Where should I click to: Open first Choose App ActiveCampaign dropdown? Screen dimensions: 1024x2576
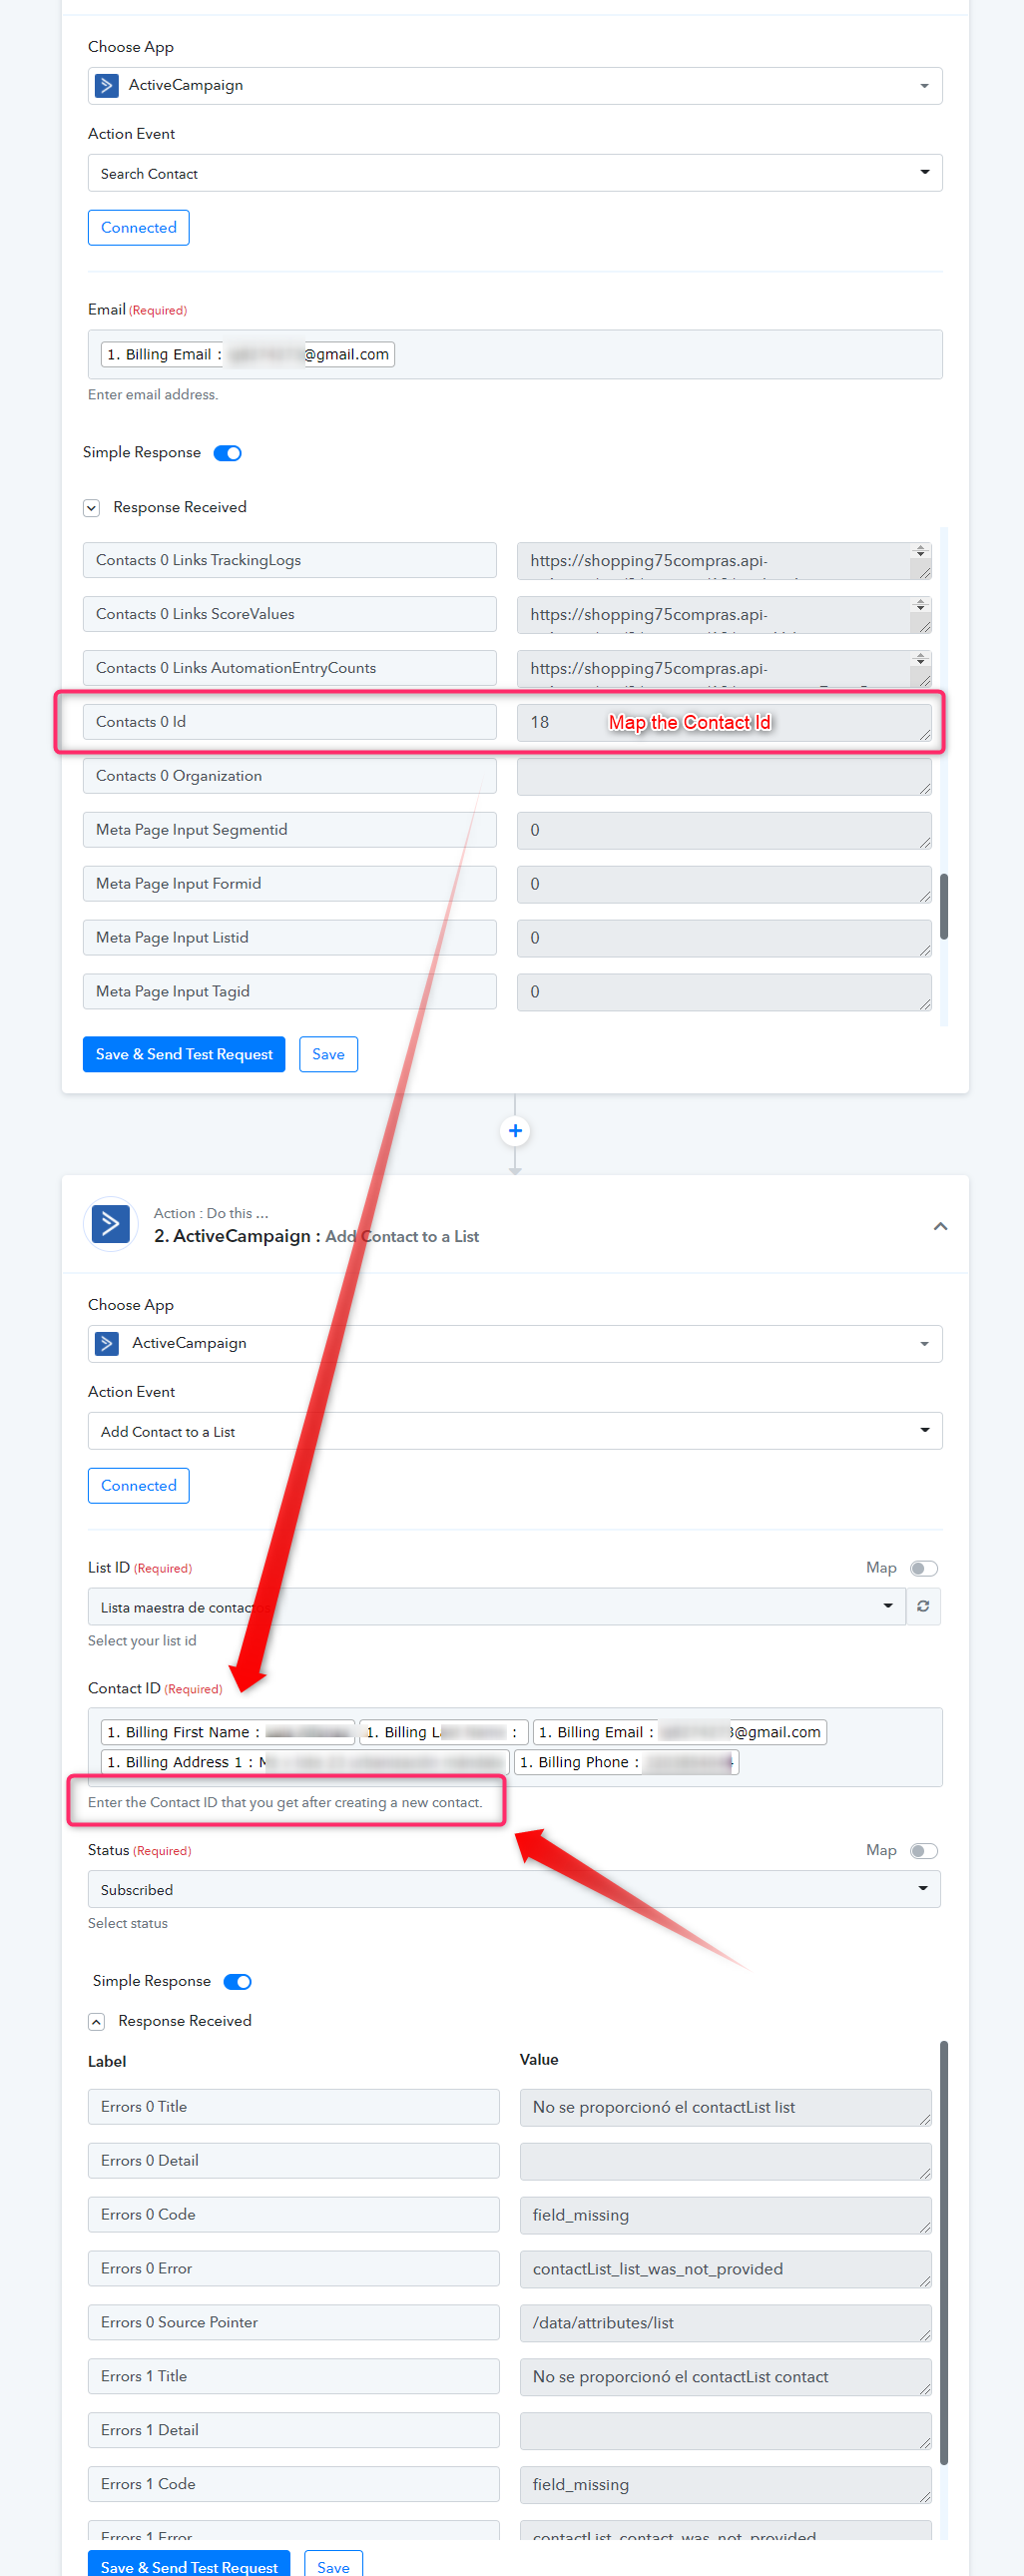click(515, 86)
